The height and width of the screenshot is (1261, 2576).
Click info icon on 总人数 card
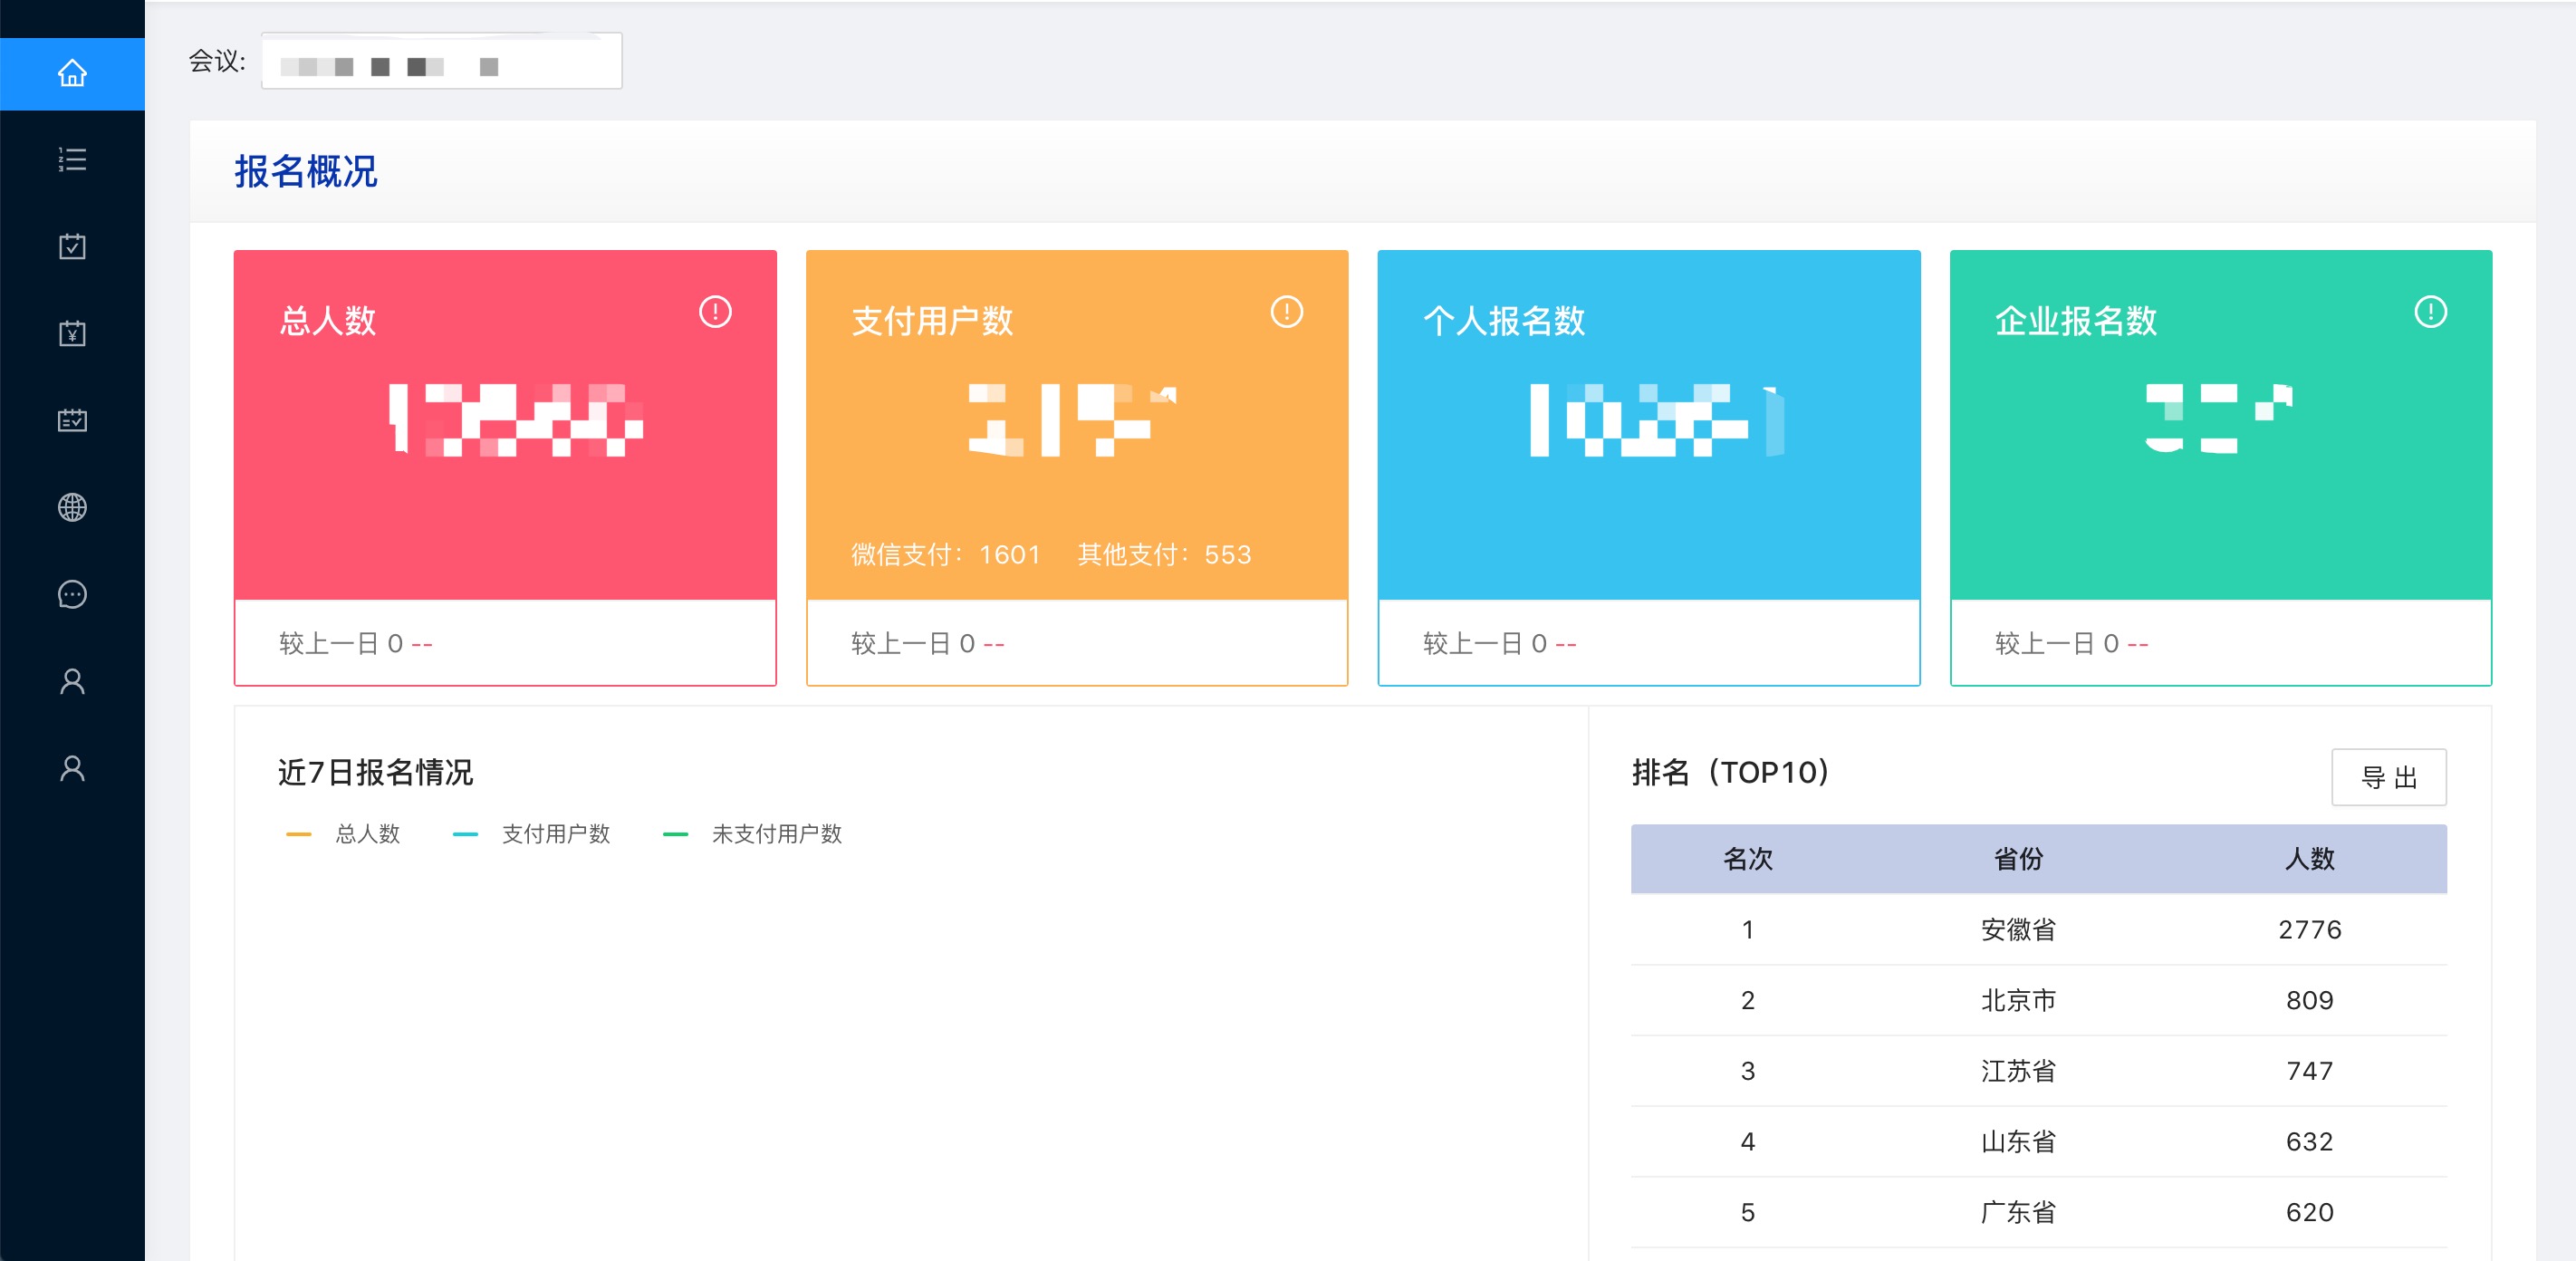(715, 312)
